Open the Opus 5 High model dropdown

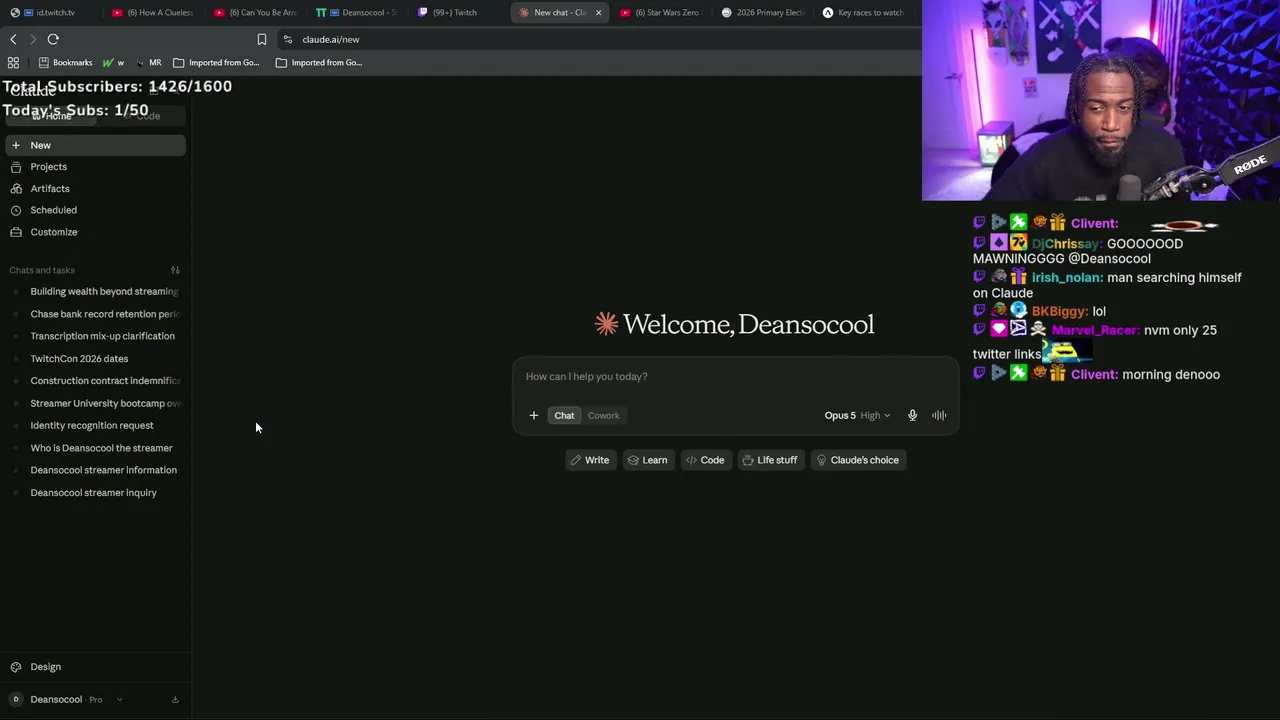tap(857, 416)
